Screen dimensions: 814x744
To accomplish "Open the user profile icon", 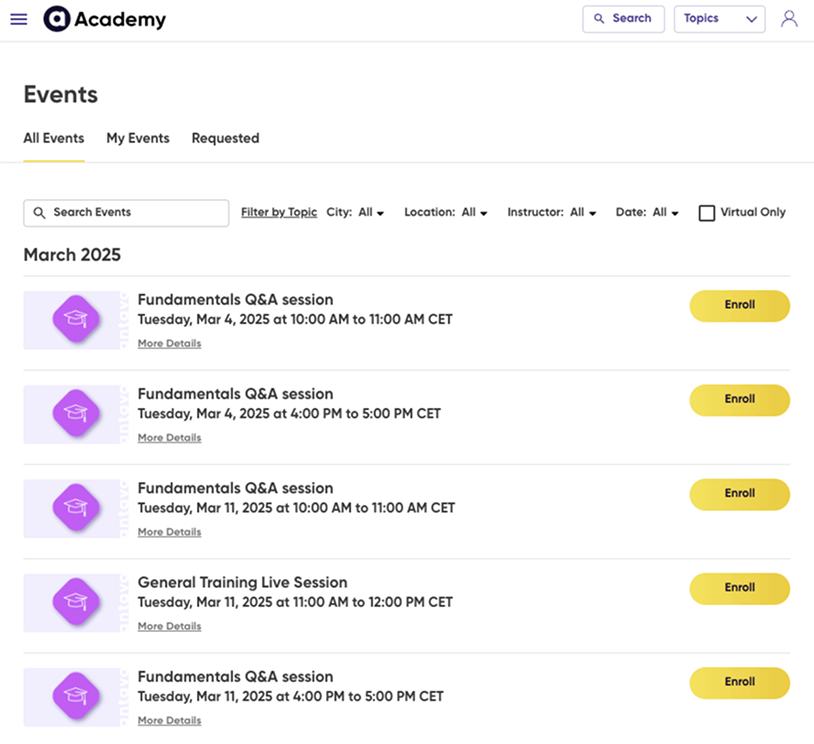I will click(789, 18).
